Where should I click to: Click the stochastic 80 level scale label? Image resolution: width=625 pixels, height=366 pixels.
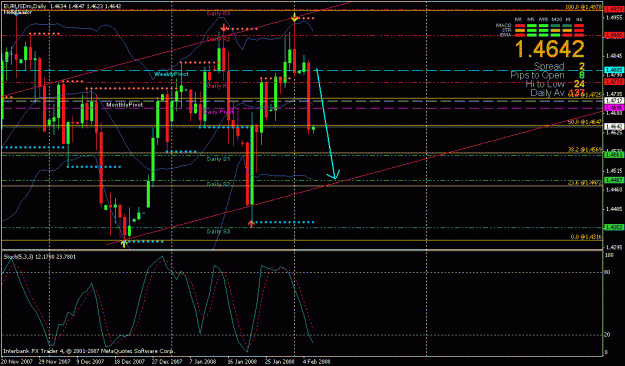(607, 273)
